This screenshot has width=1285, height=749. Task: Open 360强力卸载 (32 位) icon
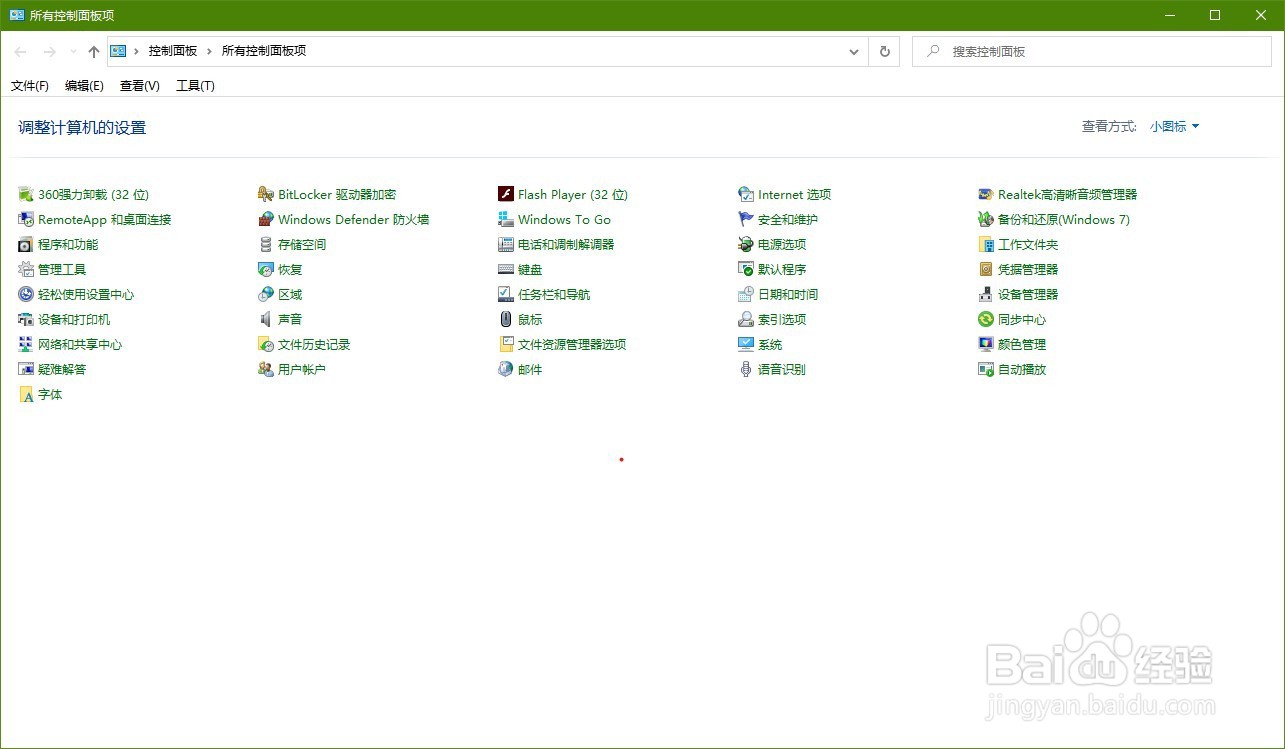(26, 194)
